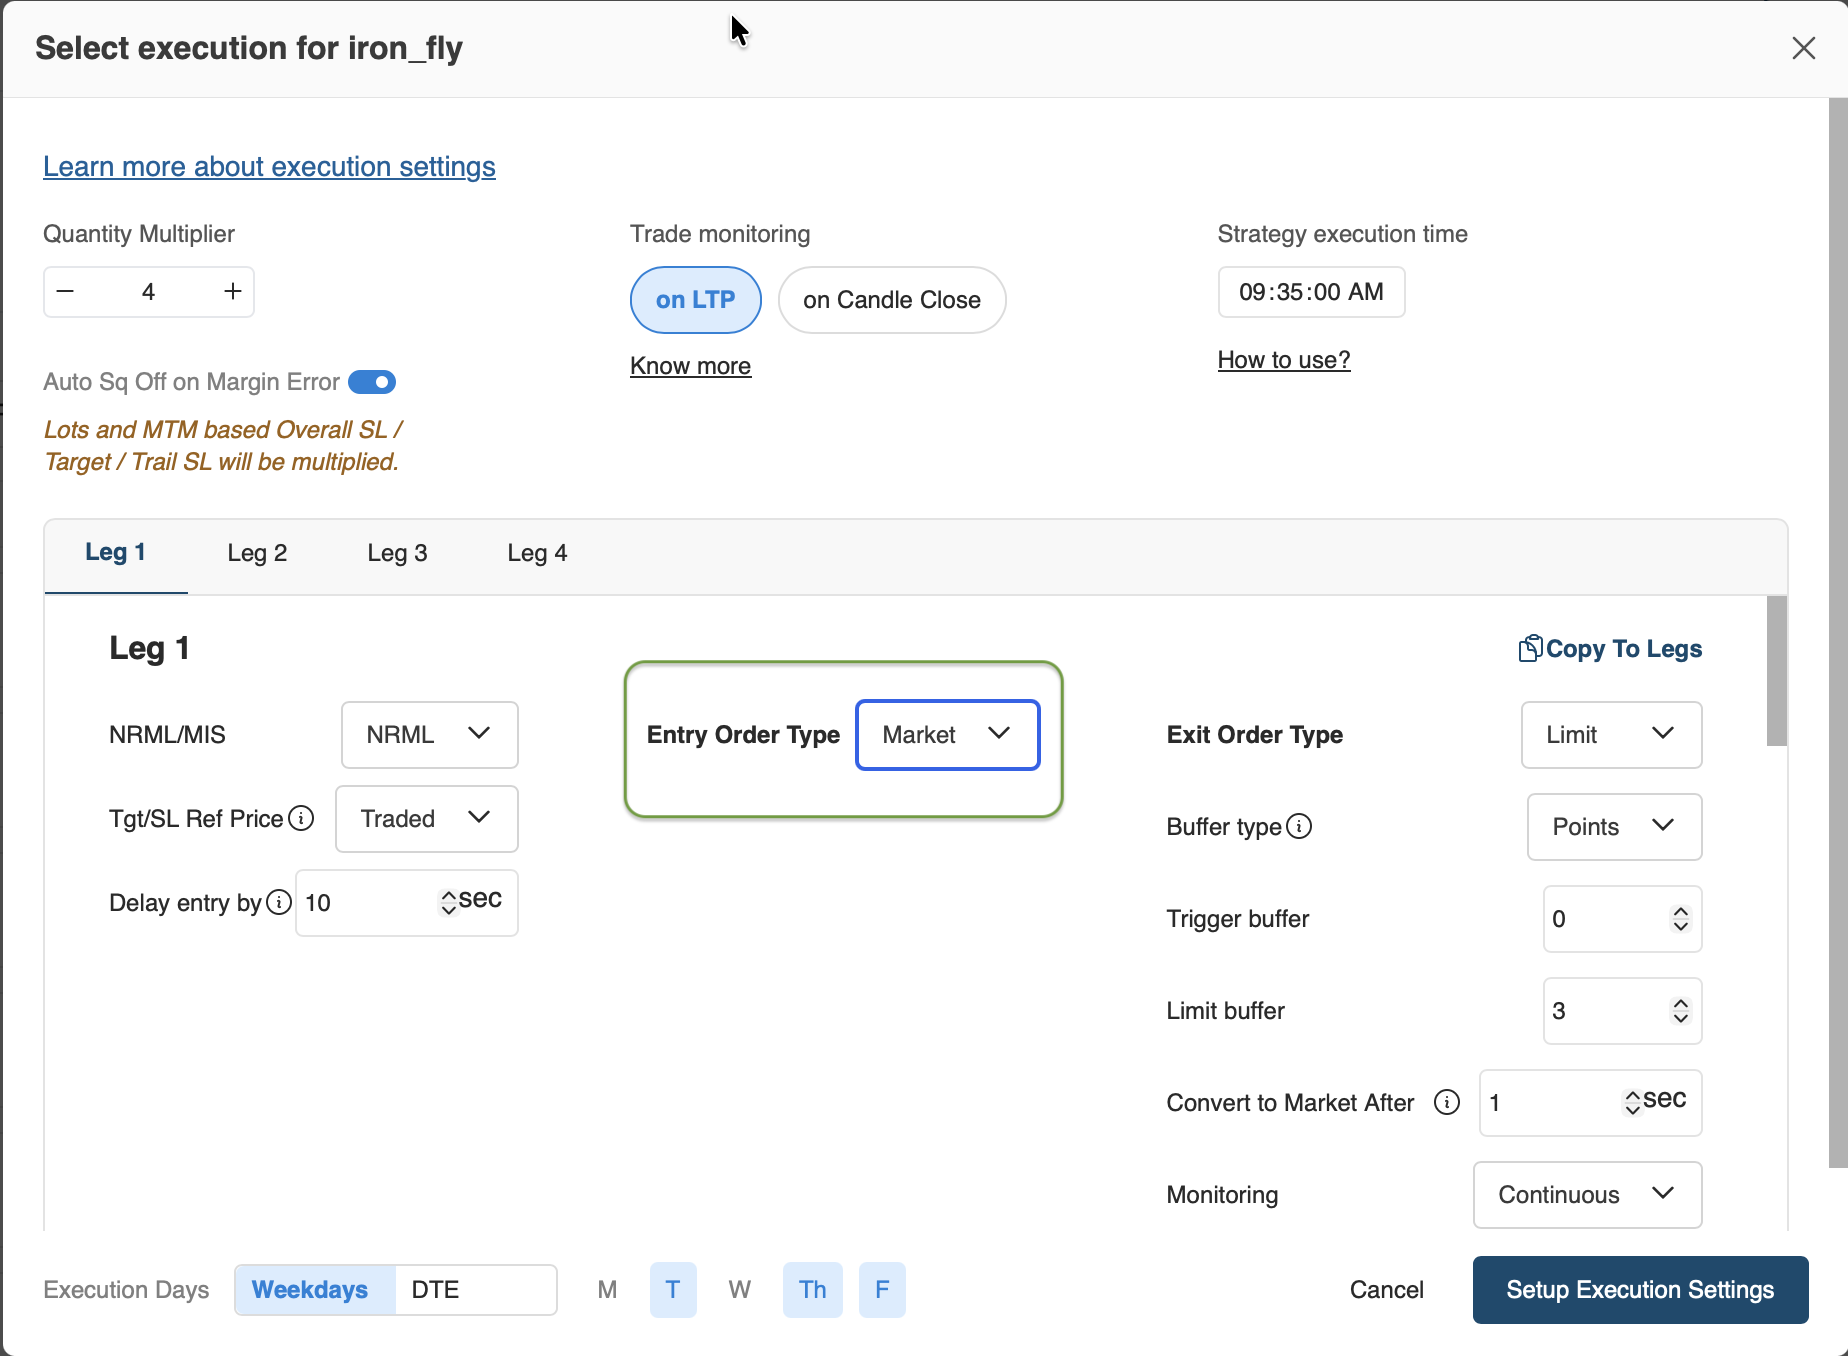Screen dimensions: 1848x1356
Task: Click the leg panel vertical scrollbar
Action: click(x=1776, y=671)
